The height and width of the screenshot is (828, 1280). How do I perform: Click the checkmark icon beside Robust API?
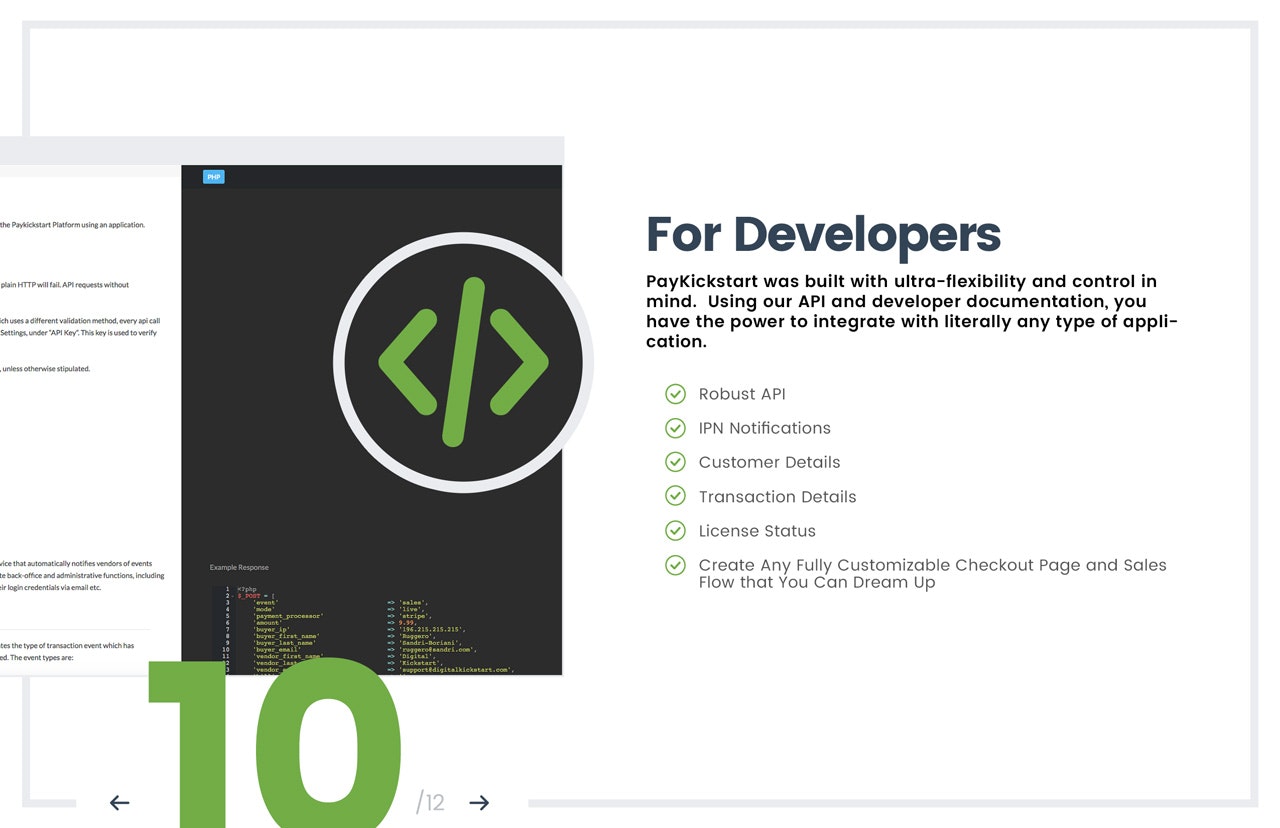(676, 394)
